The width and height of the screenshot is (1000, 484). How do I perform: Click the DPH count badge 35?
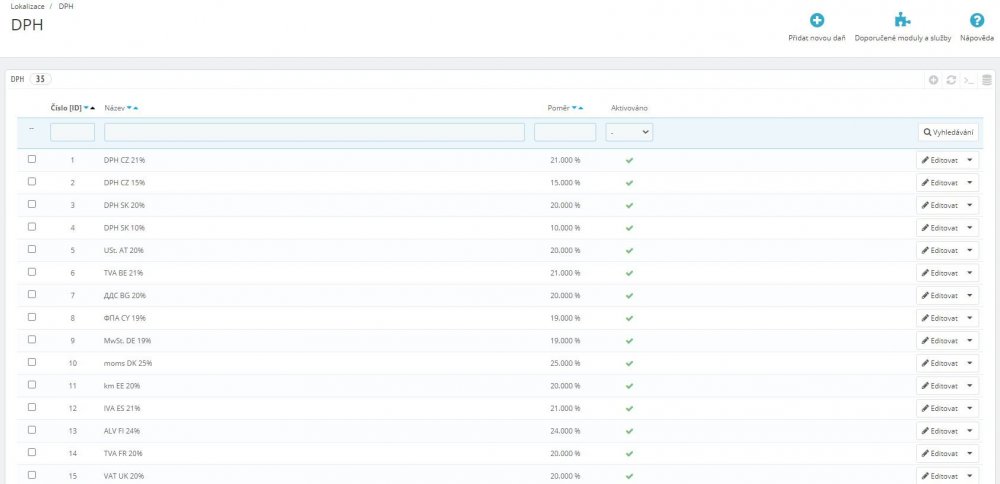coord(40,79)
